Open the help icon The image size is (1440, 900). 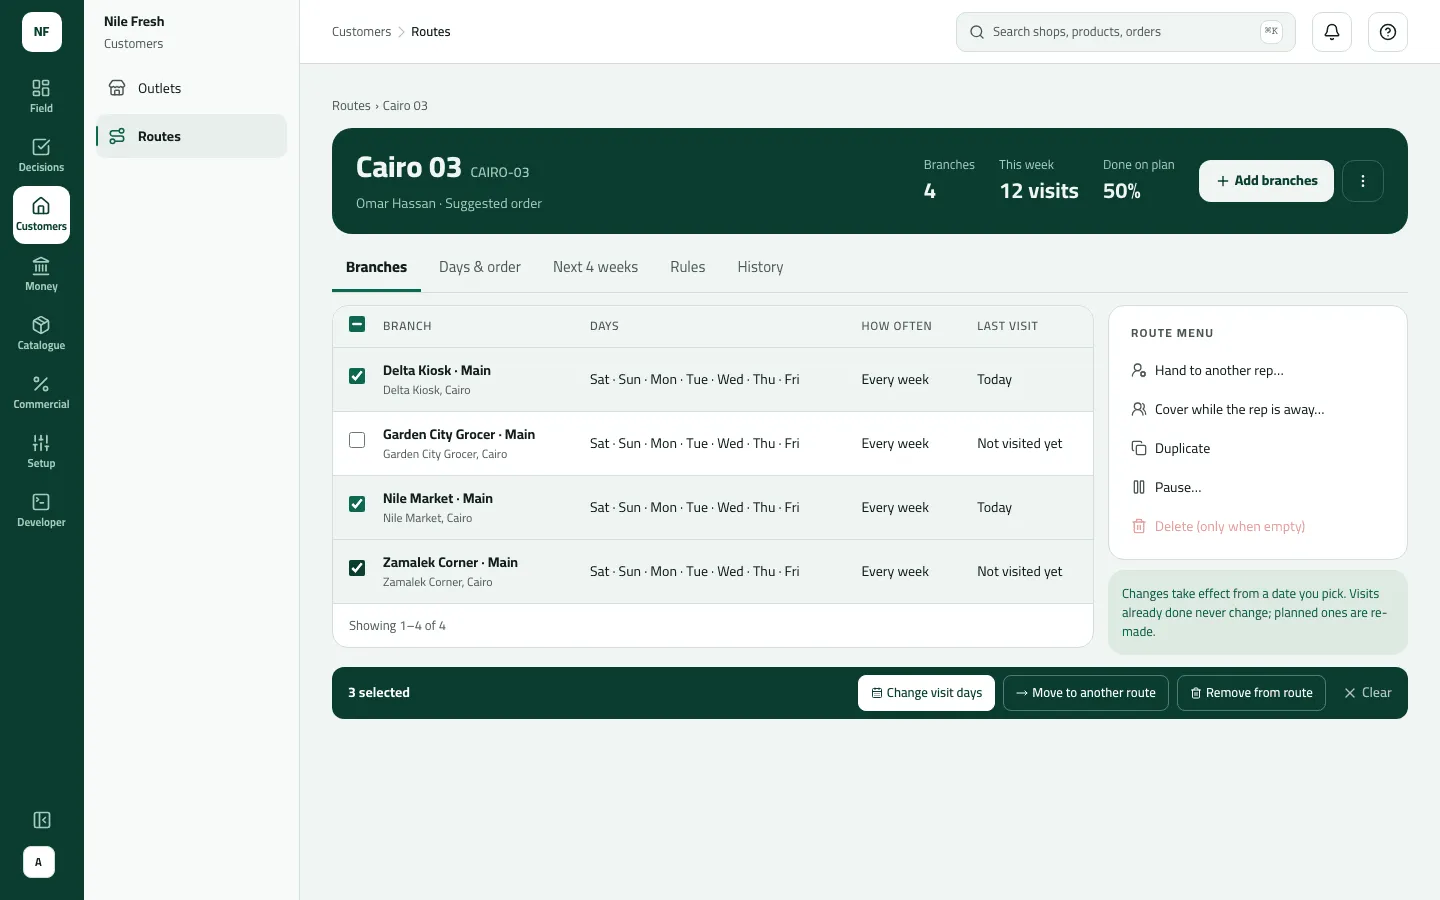coord(1388,32)
